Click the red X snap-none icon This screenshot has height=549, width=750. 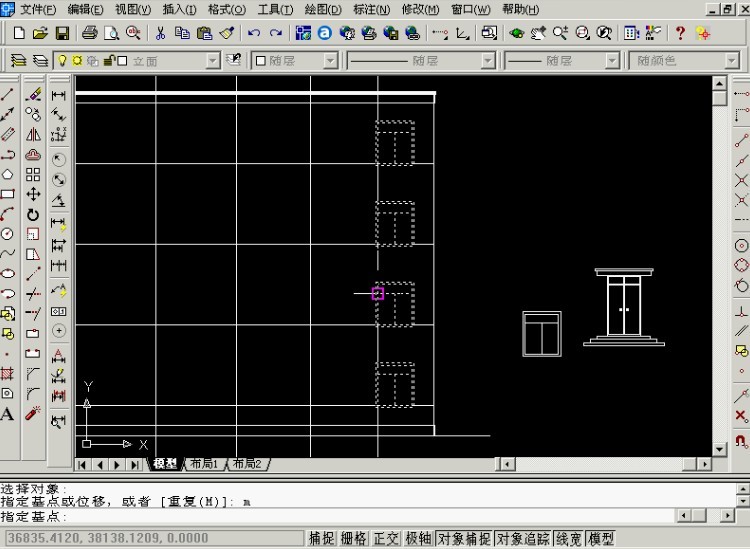coord(741,416)
